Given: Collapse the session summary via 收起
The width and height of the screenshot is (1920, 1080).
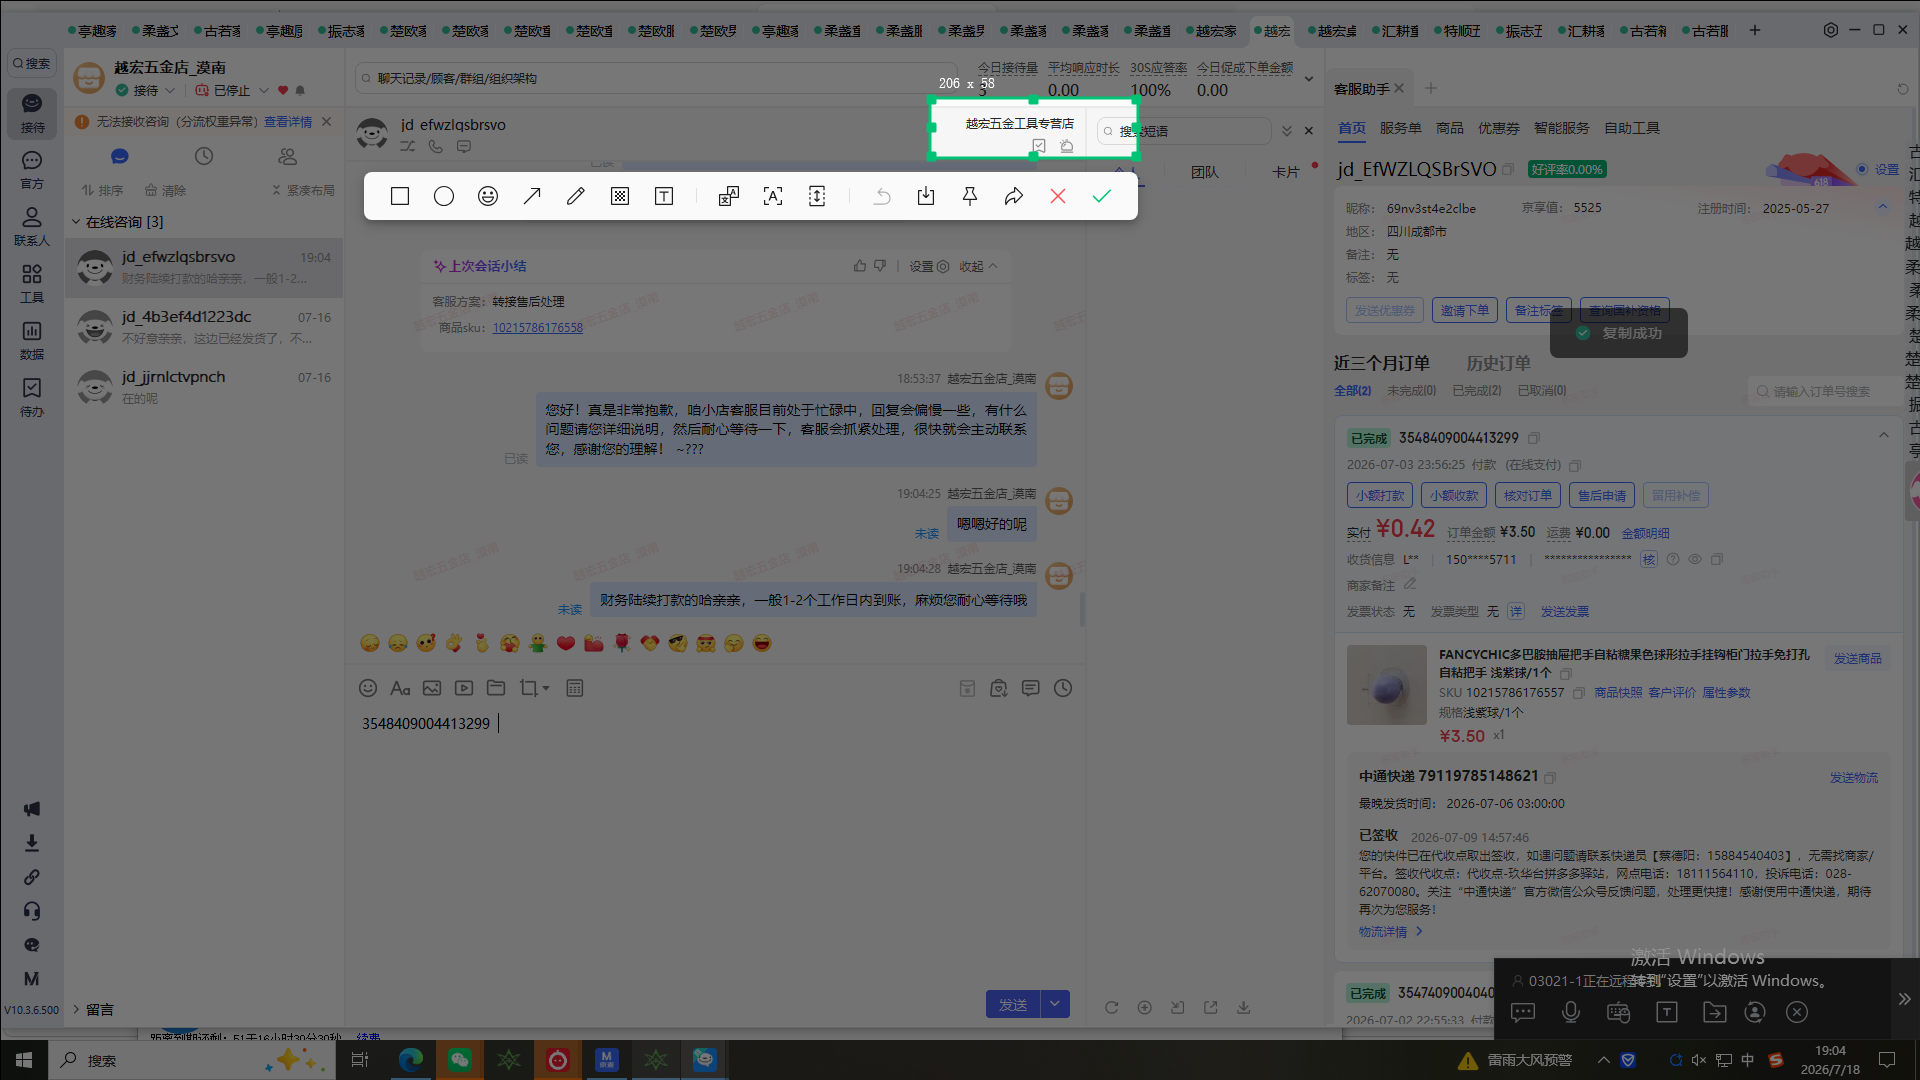Looking at the screenshot, I should coord(978,267).
